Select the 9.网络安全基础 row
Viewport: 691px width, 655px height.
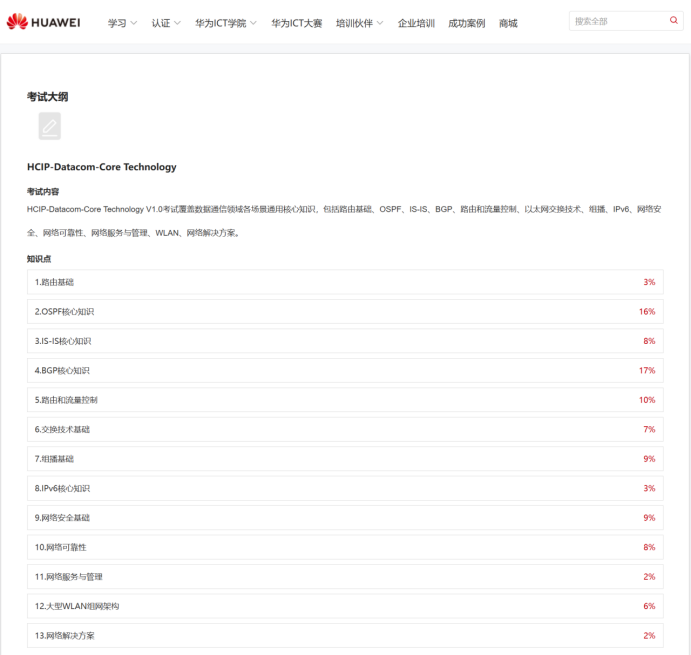(345, 518)
